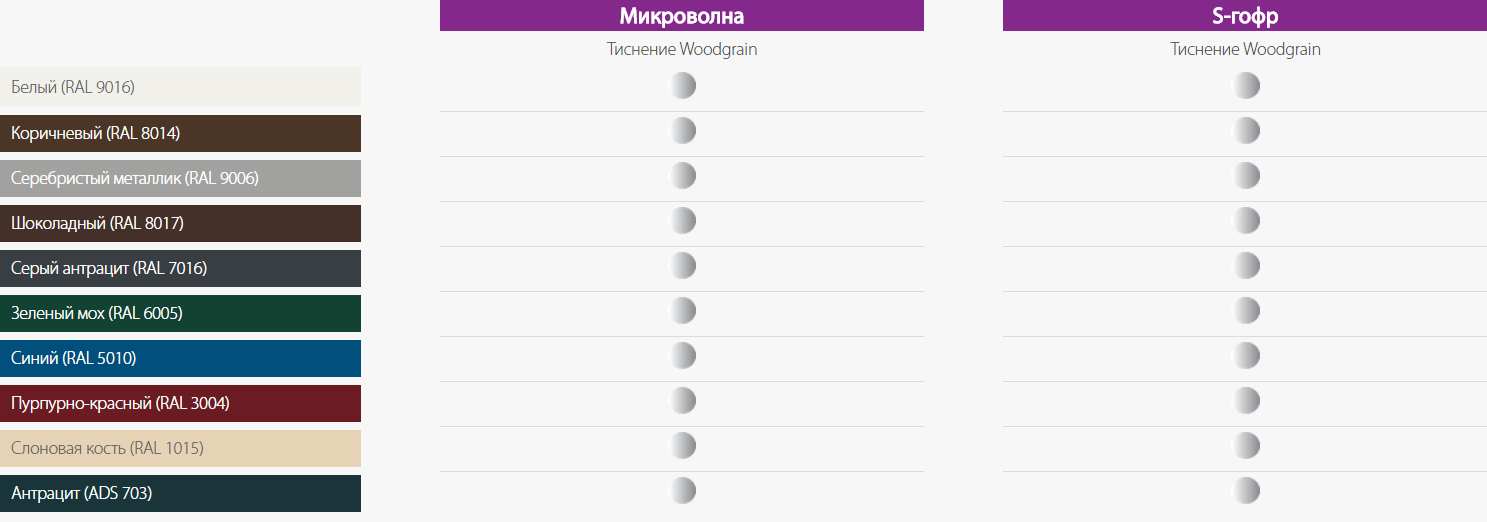Select the Антрацит (ADS 703) swatch

coord(180,493)
